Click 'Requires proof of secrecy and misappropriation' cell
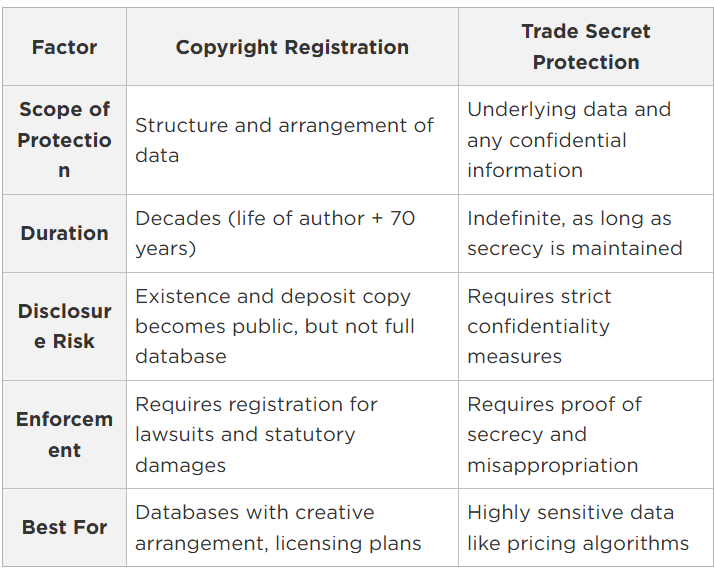714x568 pixels. click(554, 434)
